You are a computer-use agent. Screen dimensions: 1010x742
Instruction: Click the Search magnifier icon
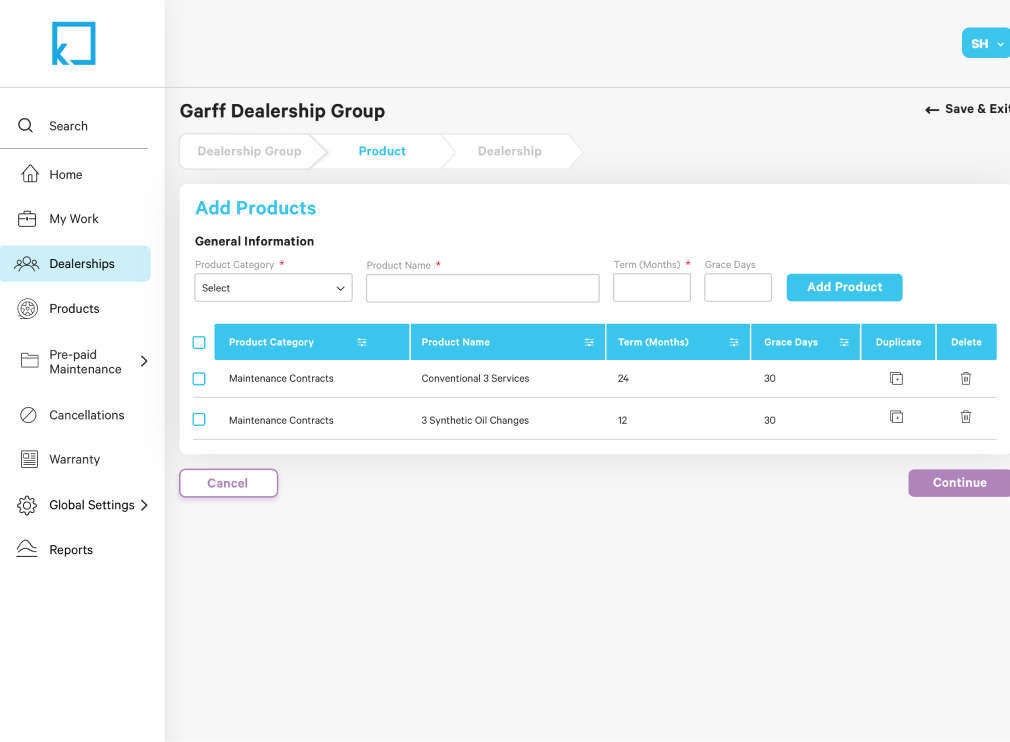tap(25, 126)
